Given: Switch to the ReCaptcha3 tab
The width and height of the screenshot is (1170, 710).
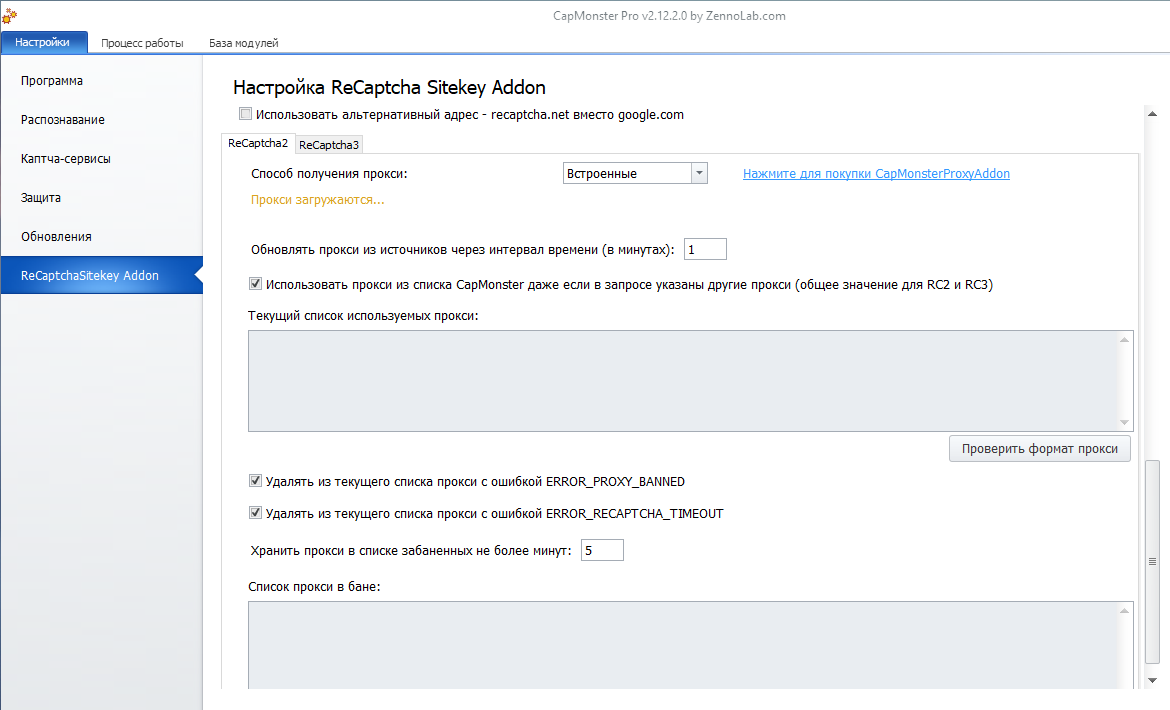Looking at the screenshot, I should (329, 145).
